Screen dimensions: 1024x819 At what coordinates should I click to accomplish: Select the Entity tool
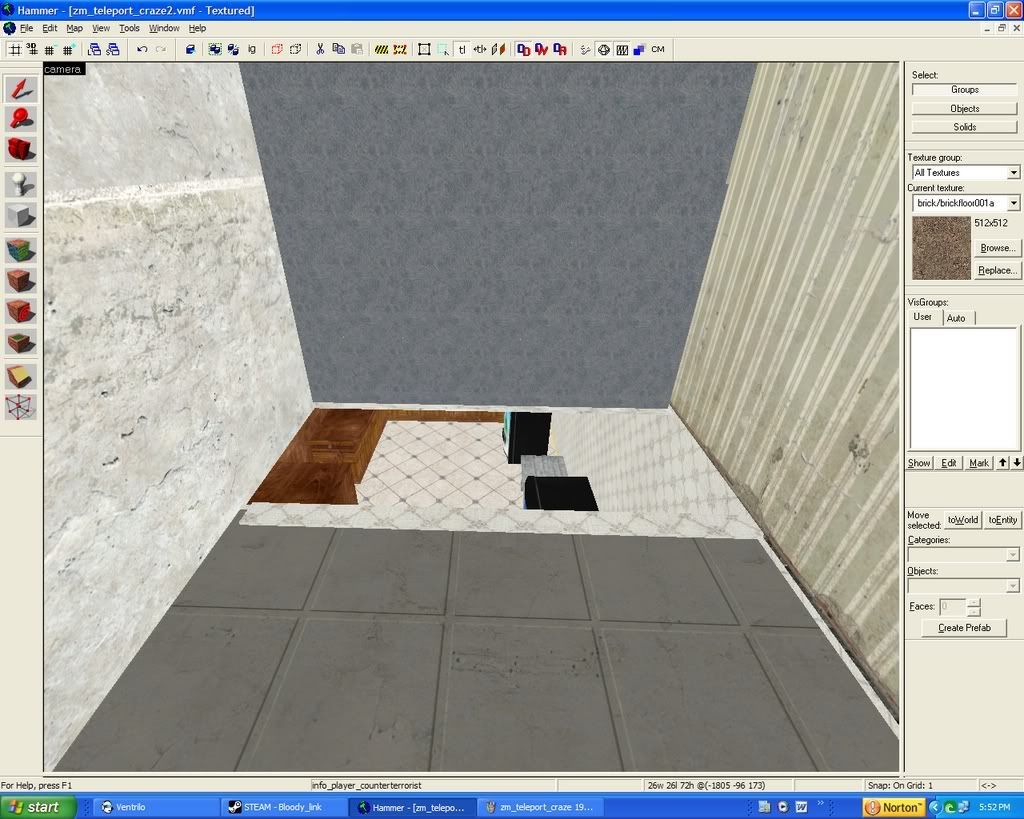21,184
